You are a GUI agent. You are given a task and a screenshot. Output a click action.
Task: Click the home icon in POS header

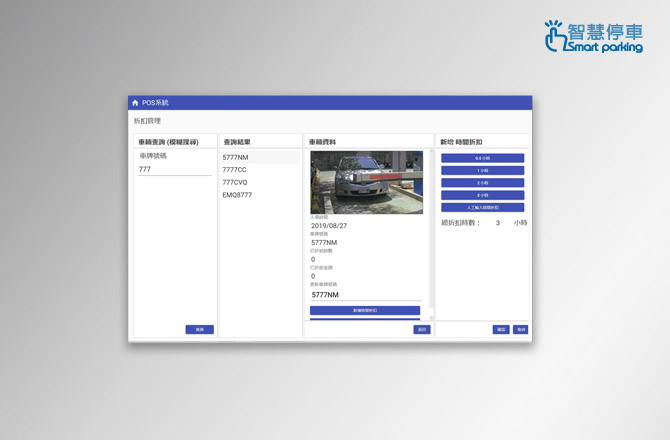click(x=135, y=103)
